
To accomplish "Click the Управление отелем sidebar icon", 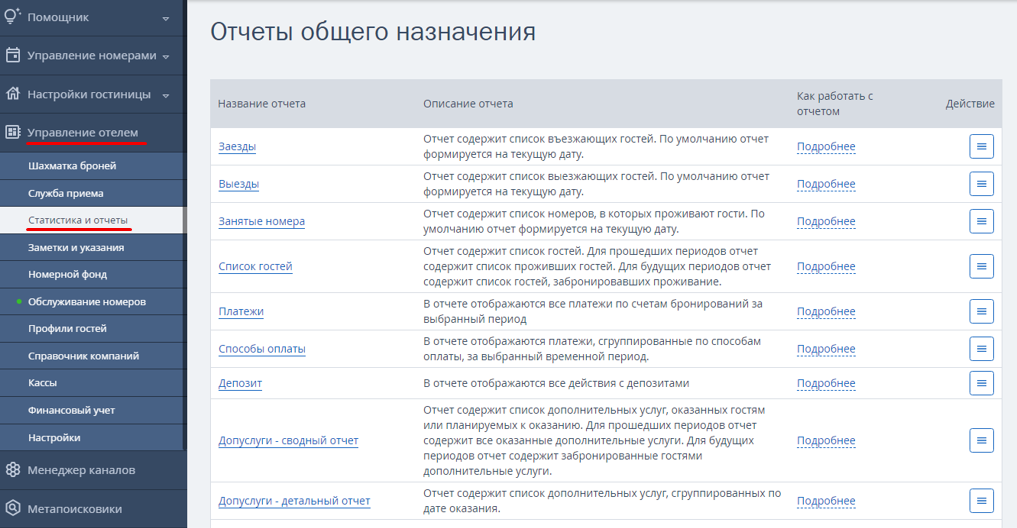I will [x=12, y=132].
